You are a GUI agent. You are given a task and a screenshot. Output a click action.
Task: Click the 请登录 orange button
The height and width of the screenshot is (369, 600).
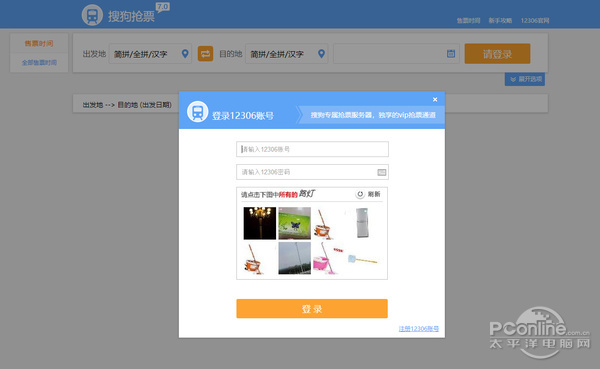[497, 54]
